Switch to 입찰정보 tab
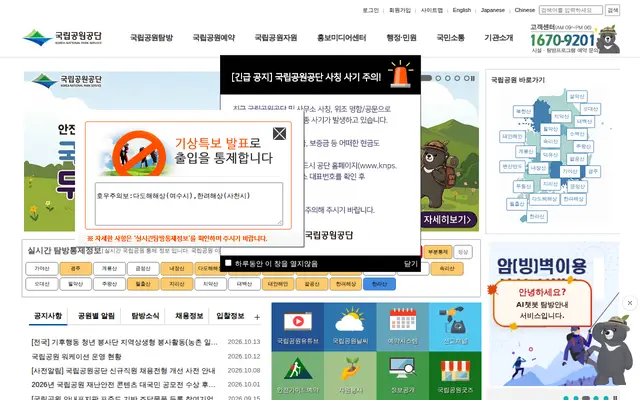Image resolution: width=640 pixels, height=400 pixels. (230, 316)
